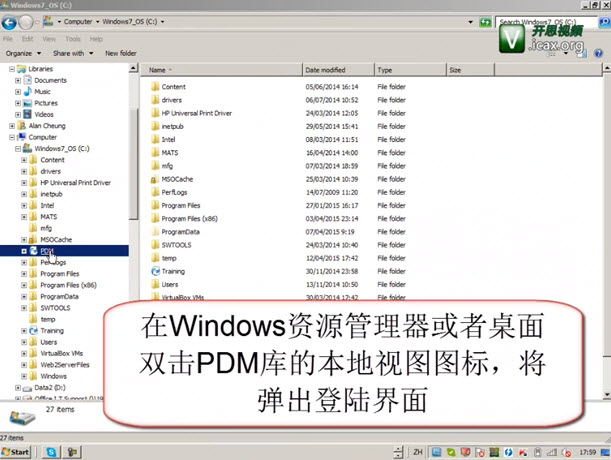Click the blue Bluetooth-style tray icon

[508, 452]
